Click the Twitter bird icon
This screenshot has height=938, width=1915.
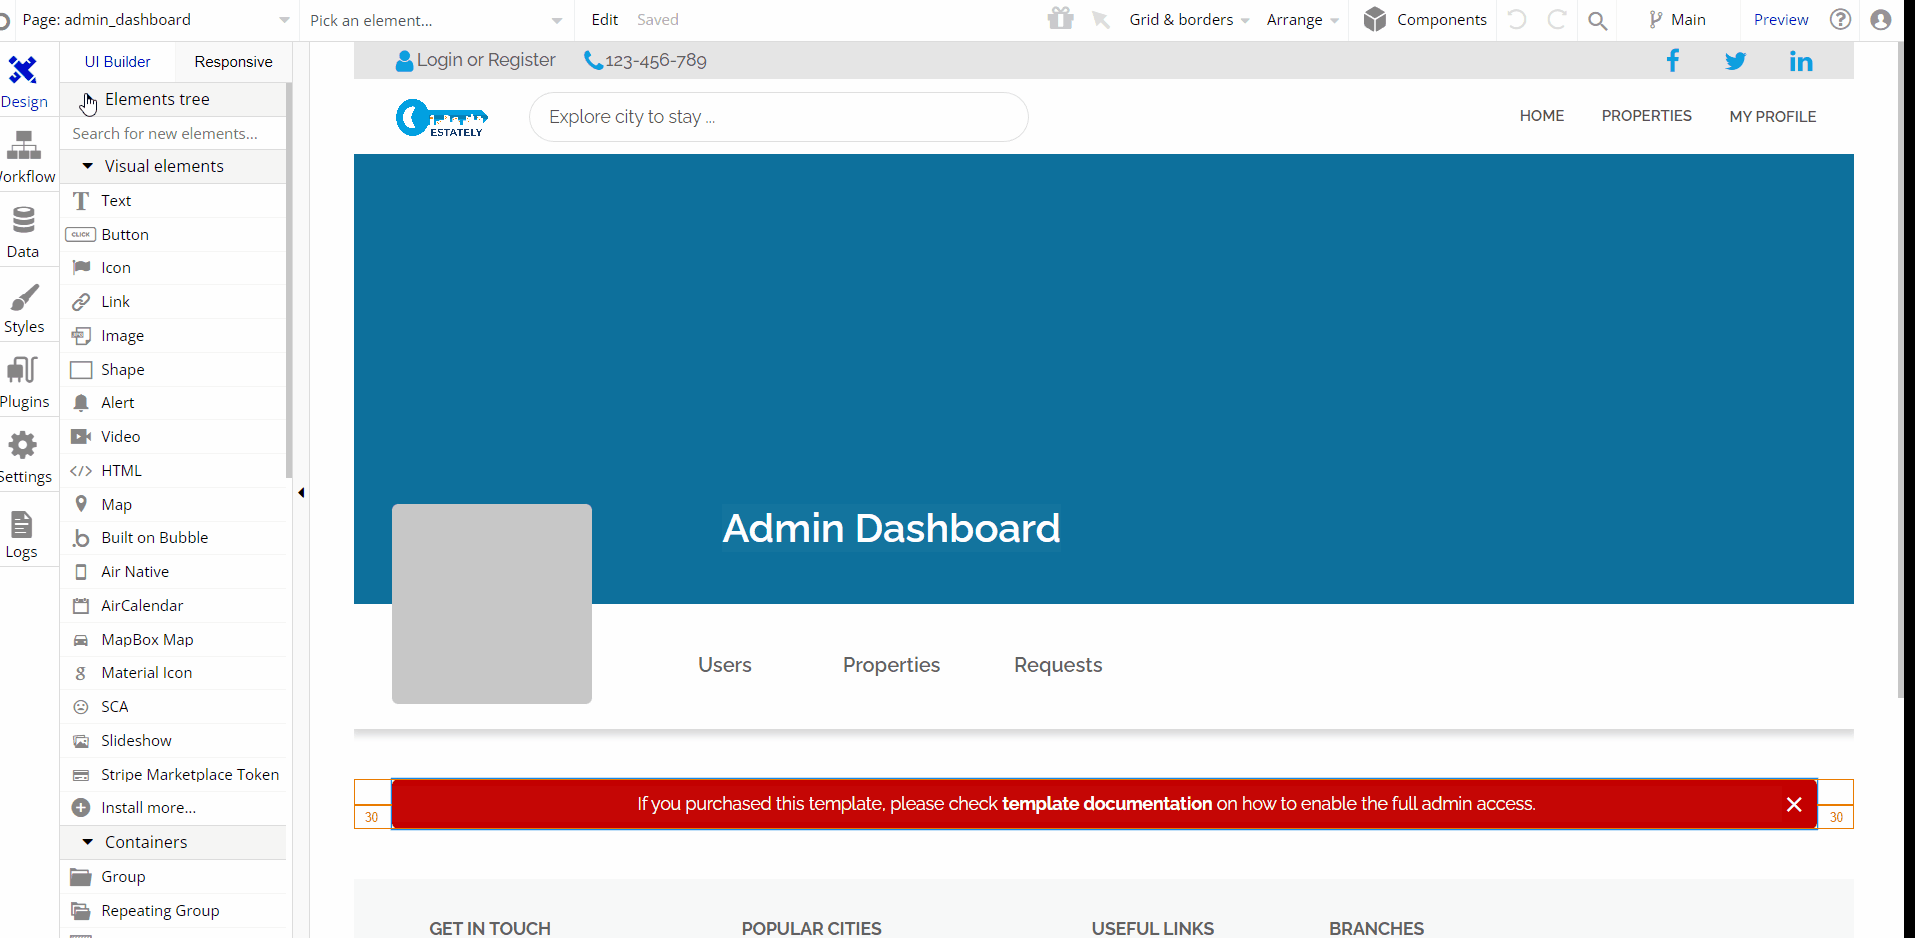point(1735,61)
